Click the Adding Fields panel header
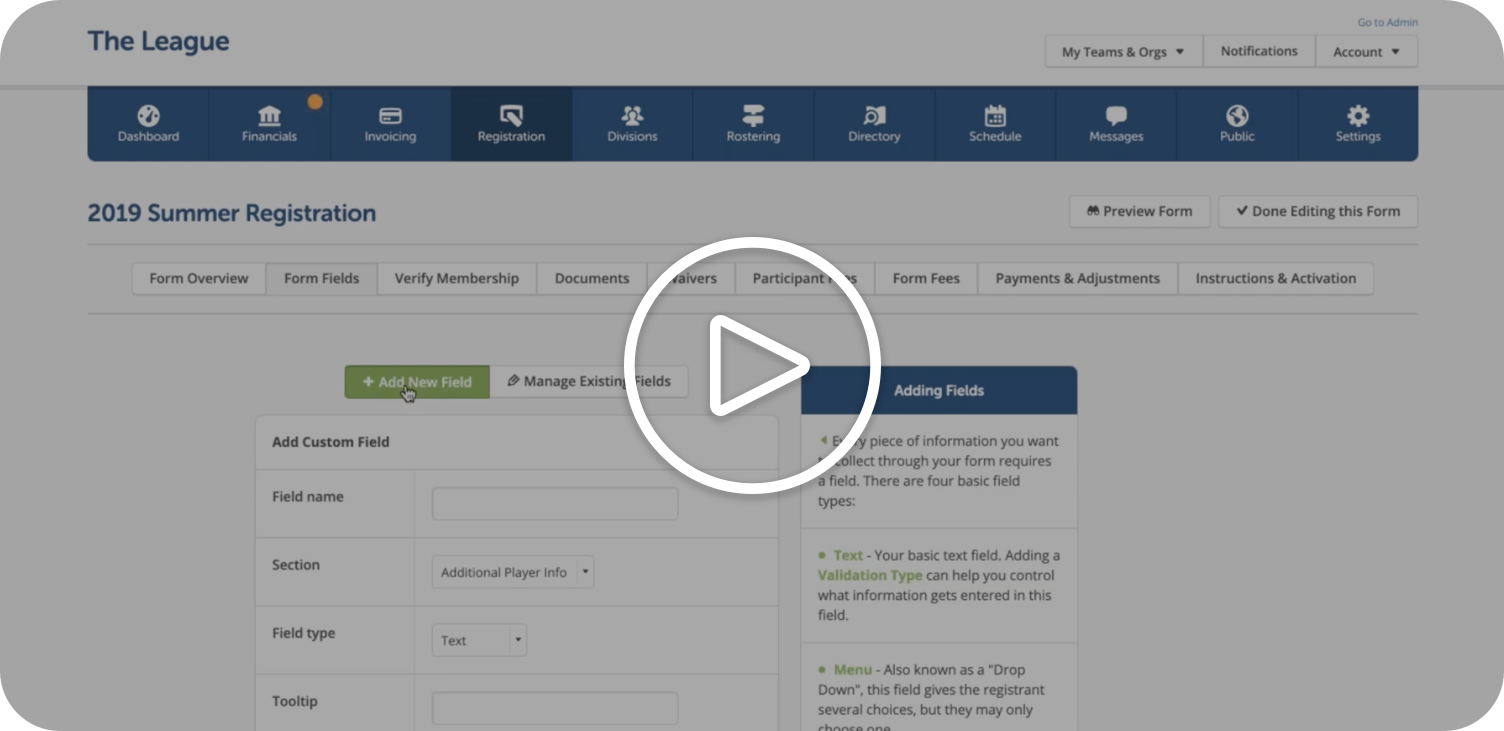Screen dimensions: 1504x731 (939, 390)
